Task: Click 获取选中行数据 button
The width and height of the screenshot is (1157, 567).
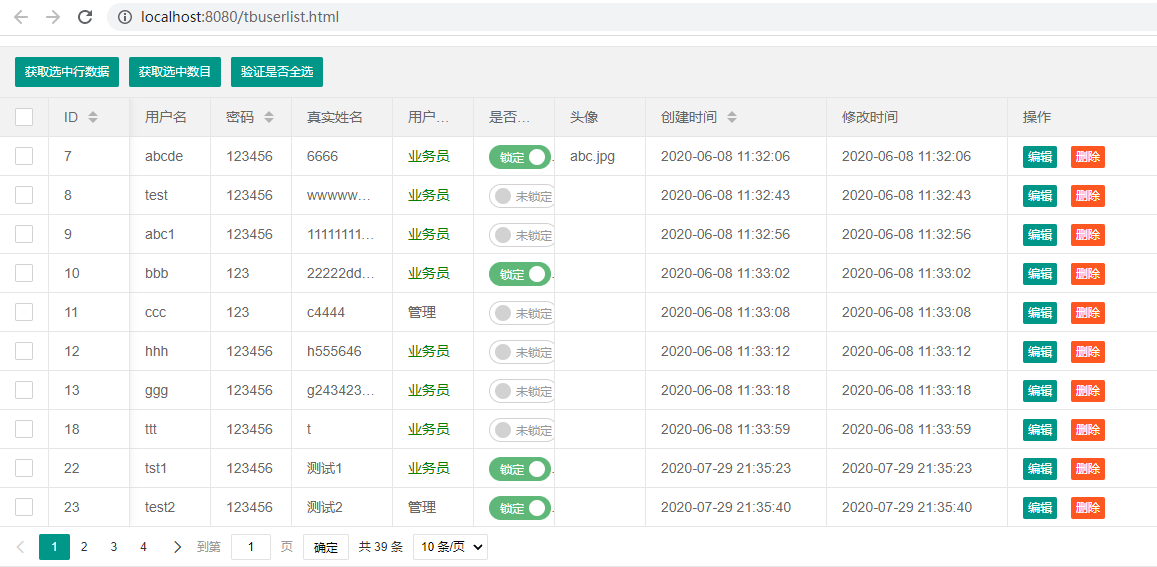Action: (x=66, y=72)
